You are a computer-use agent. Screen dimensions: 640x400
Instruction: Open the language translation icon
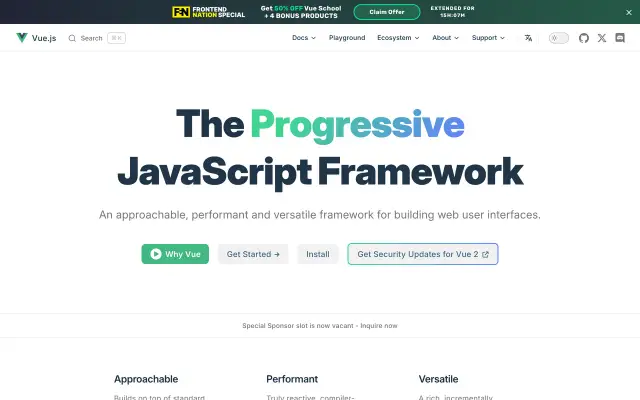[528, 38]
